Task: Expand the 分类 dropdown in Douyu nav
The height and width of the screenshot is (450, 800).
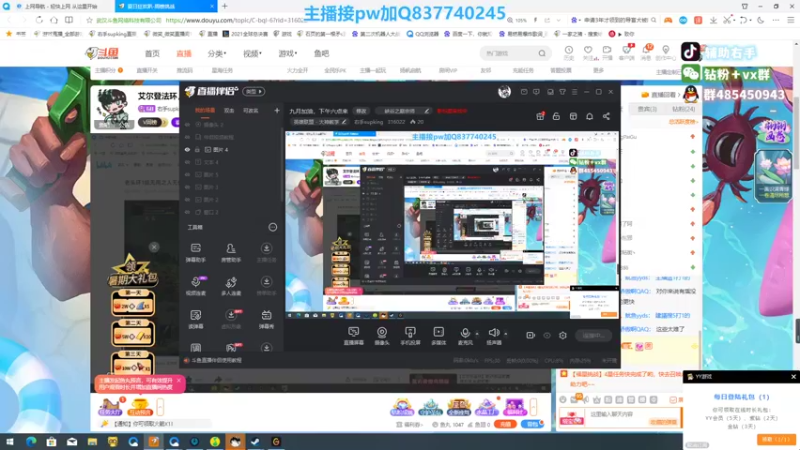Action: pos(216,54)
